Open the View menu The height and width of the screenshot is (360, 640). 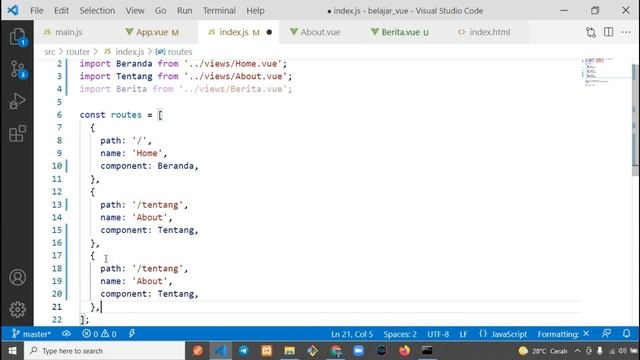(135, 11)
